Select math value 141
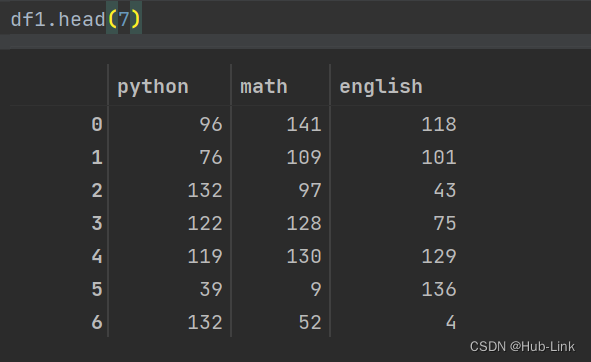 tap(304, 124)
